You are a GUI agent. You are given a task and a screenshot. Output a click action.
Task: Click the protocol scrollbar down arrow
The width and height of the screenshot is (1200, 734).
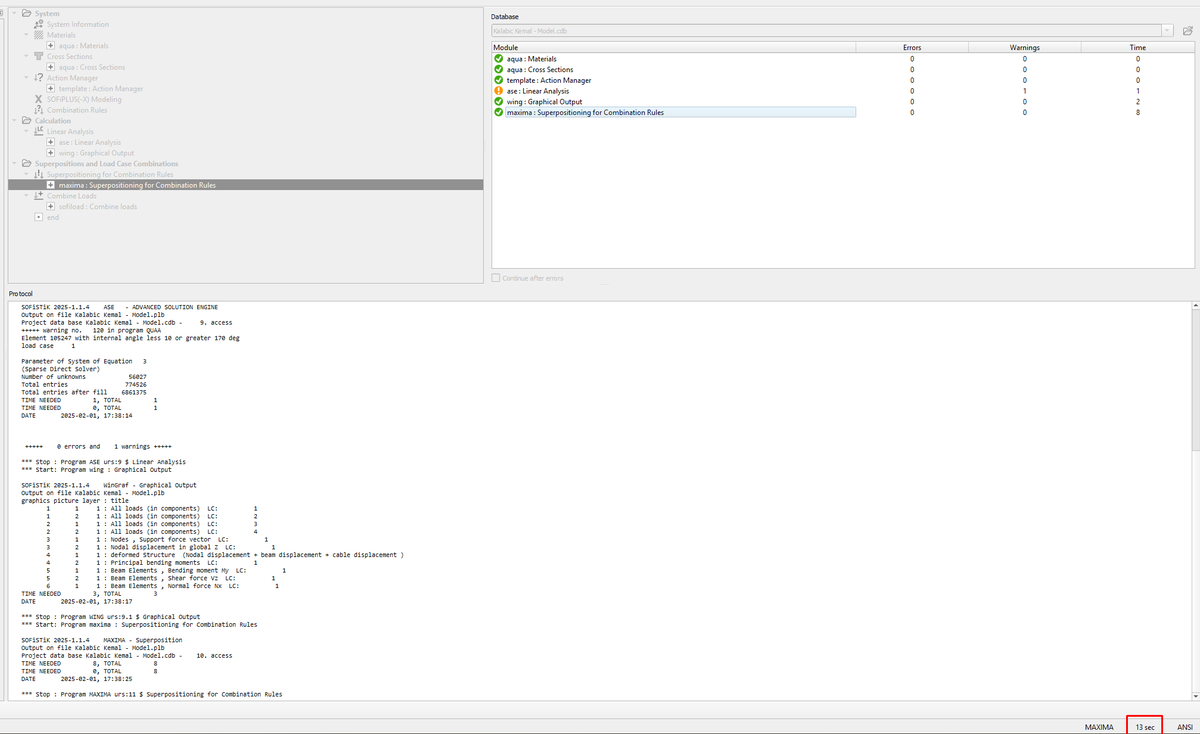pos(1194,696)
